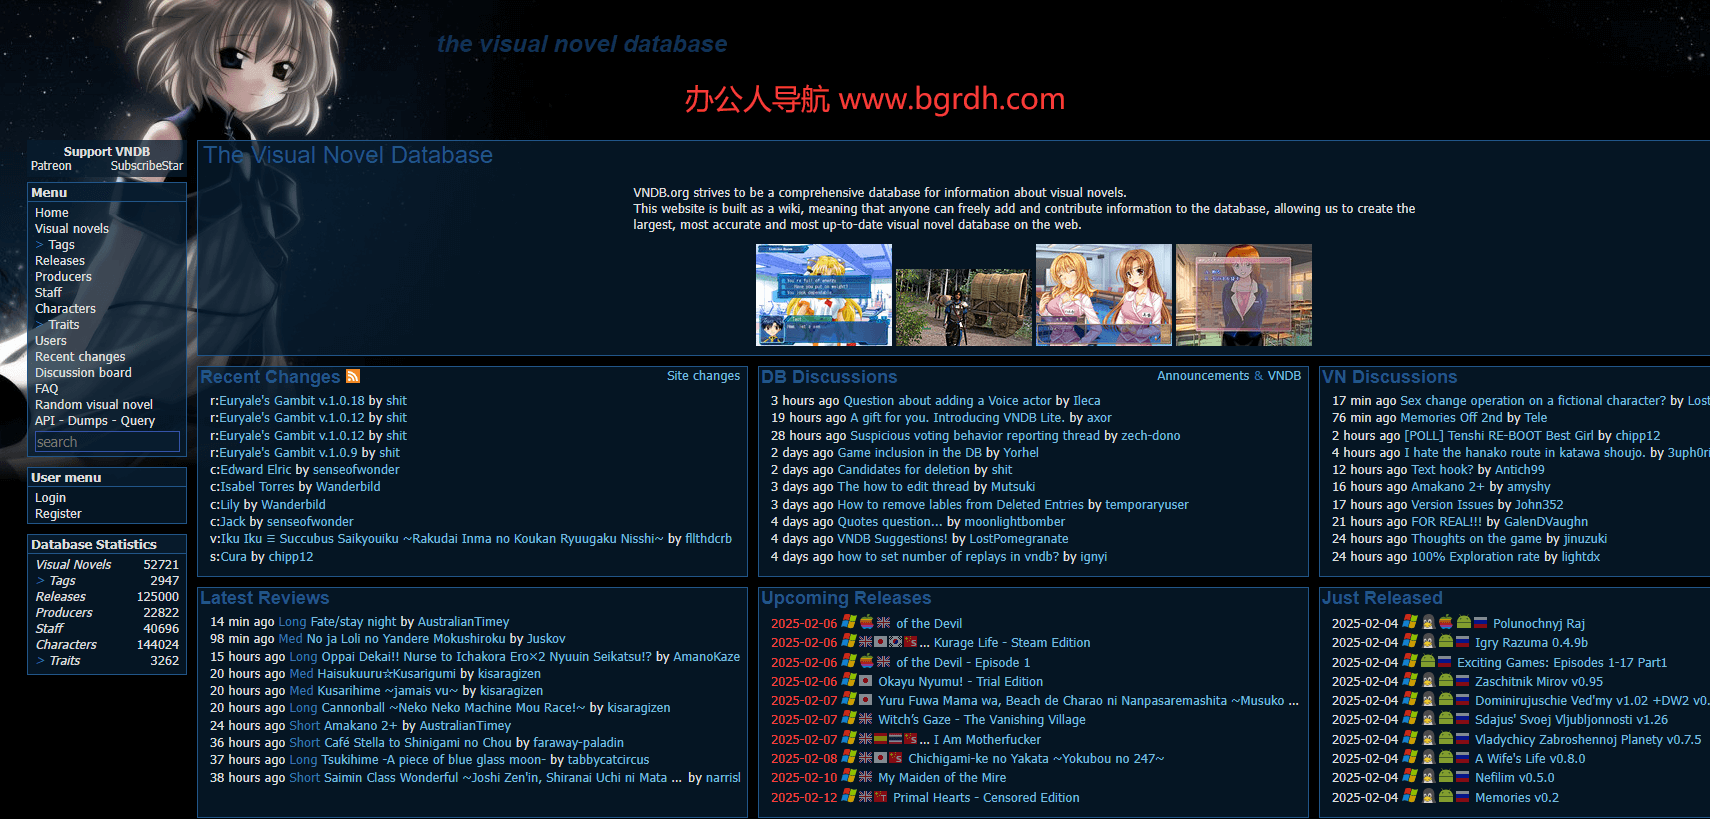This screenshot has height=819, width=1710.
Task: Click the RSS feed icon beside Recent Changes
Action: [352, 376]
